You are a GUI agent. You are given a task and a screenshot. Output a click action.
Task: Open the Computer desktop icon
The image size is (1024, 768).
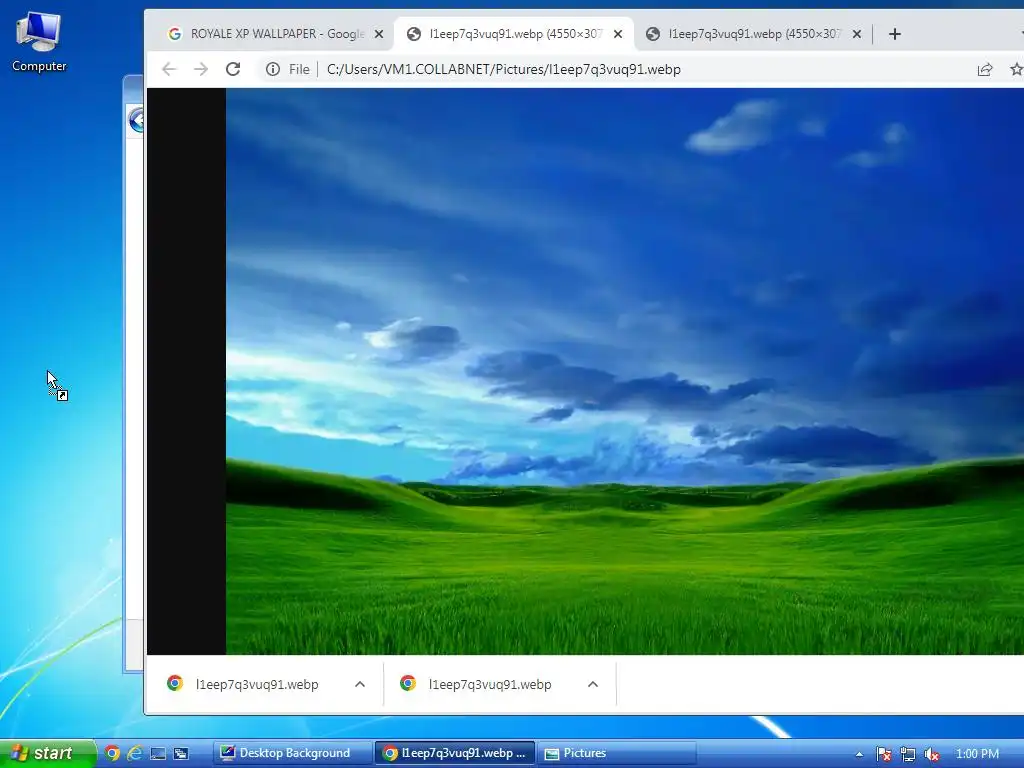(x=39, y=42)
